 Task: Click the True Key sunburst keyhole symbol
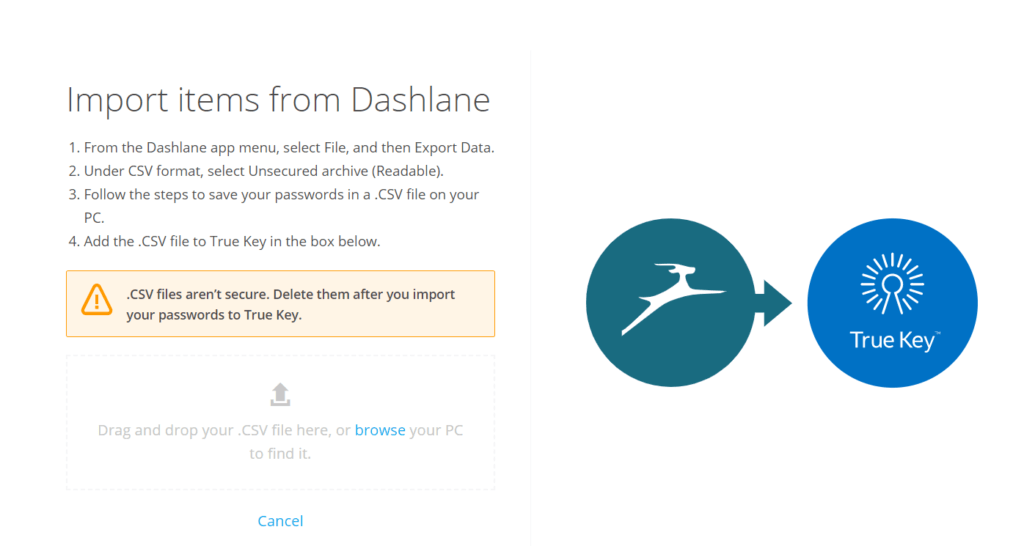coord(892,283)
